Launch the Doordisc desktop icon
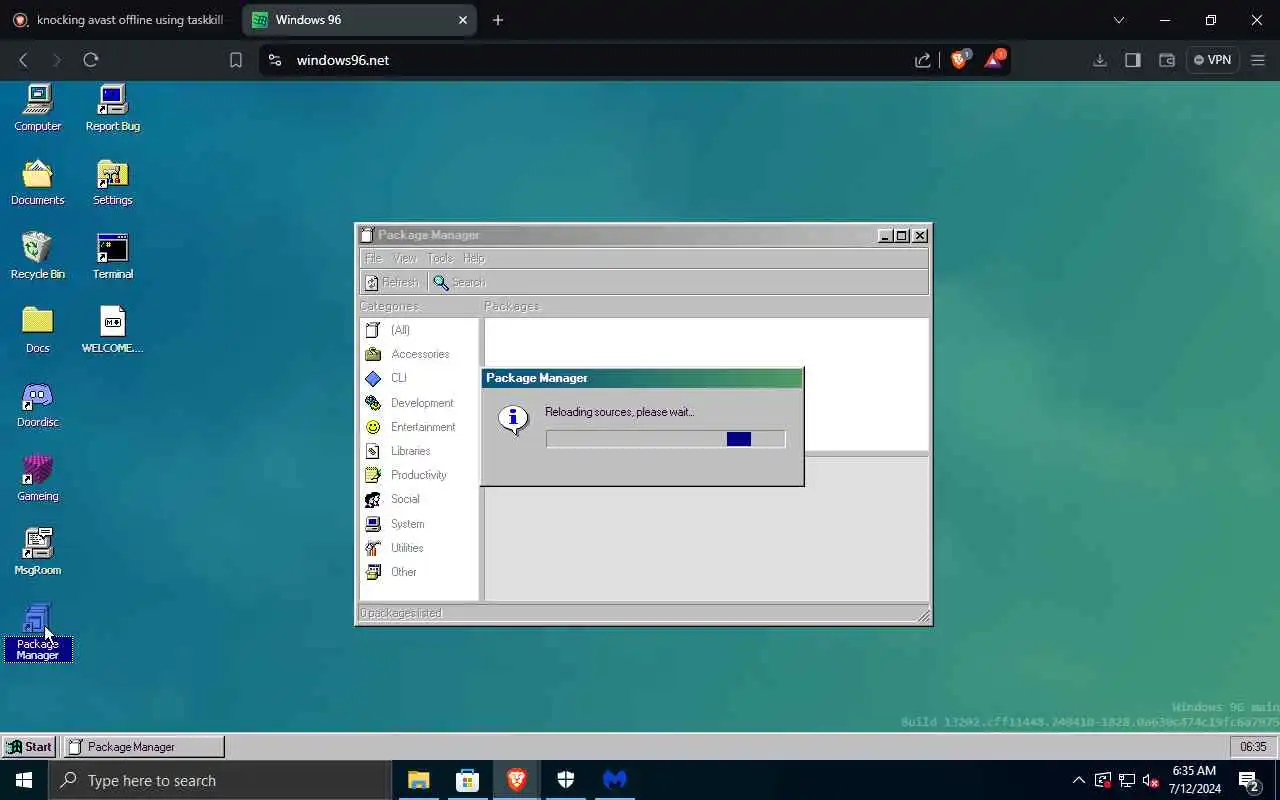 tap(38, 404)
